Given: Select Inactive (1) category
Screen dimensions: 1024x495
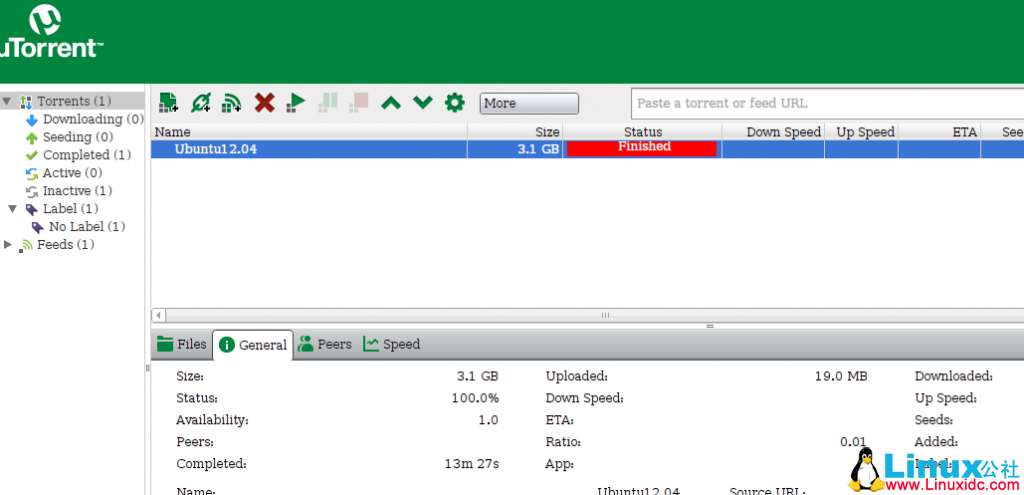Looking at the screenshot, I should pos(77,191).
